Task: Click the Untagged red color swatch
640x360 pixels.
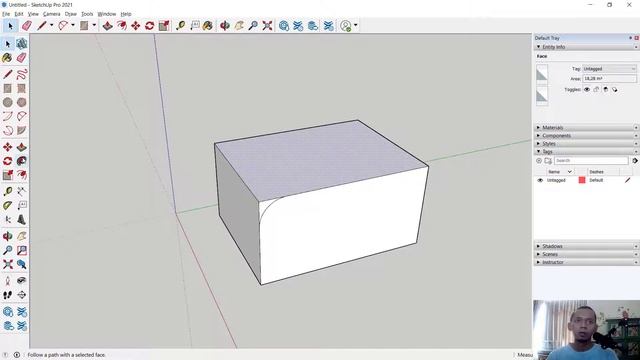Action: [x=582, y=180]
